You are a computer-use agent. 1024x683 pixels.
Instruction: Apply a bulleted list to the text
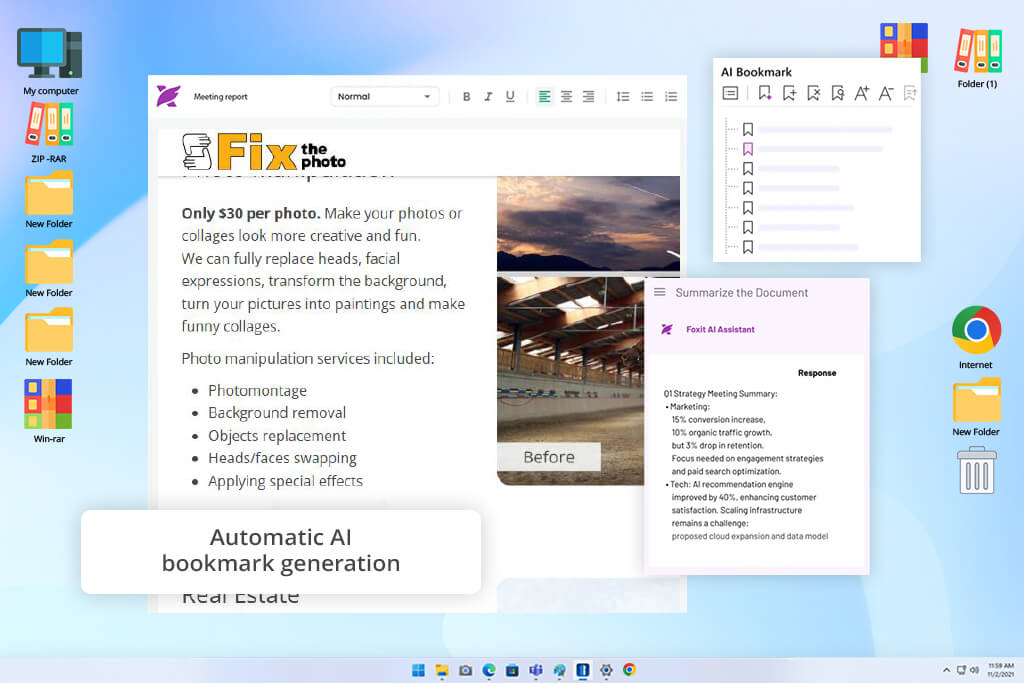click(x=647, y=97)
